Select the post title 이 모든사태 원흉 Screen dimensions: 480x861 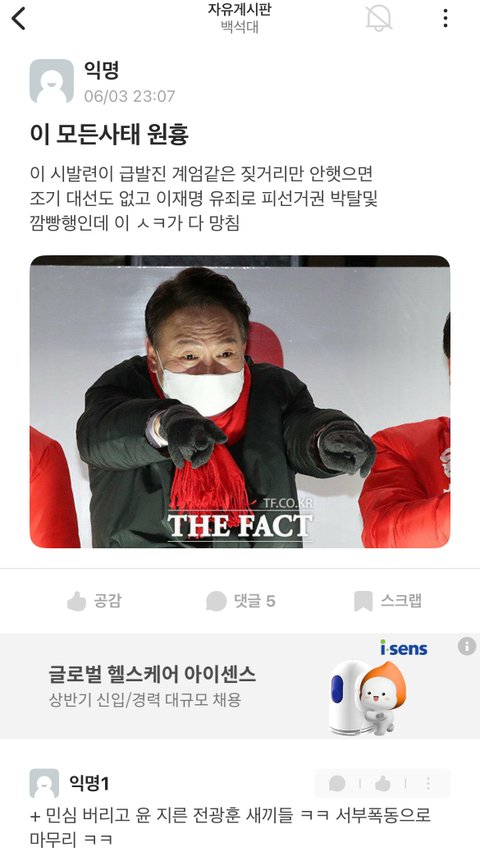[109, 134]
